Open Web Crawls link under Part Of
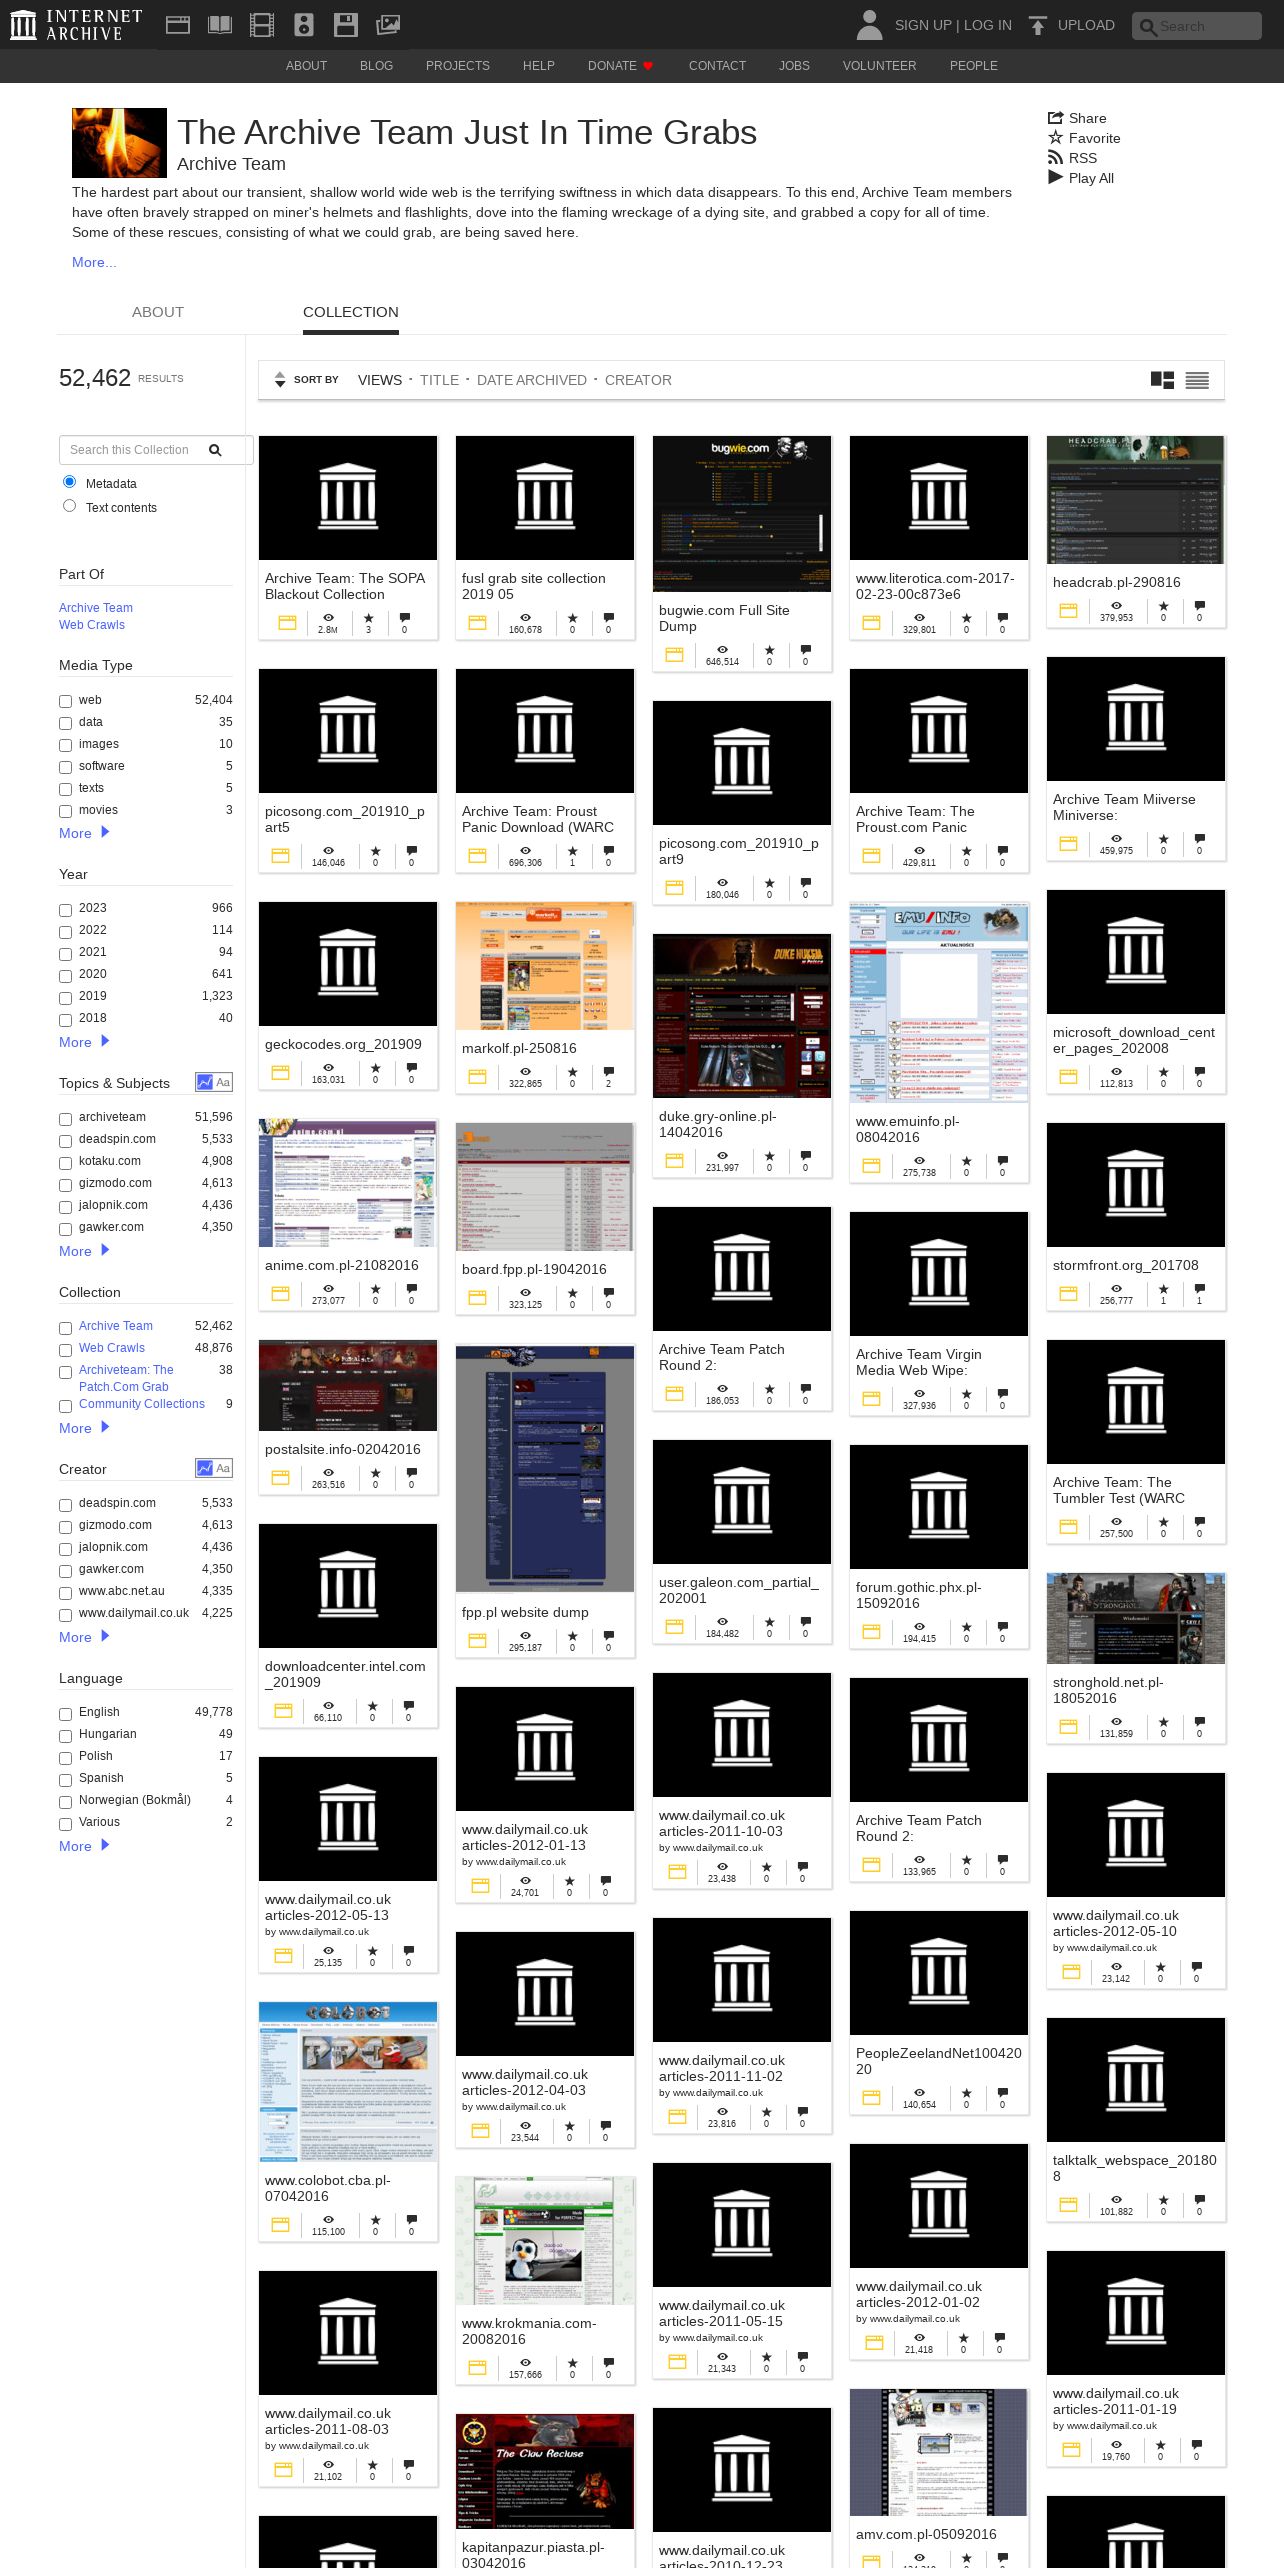This screenshot has height=2568, width=1284. [x=92, y=625]
